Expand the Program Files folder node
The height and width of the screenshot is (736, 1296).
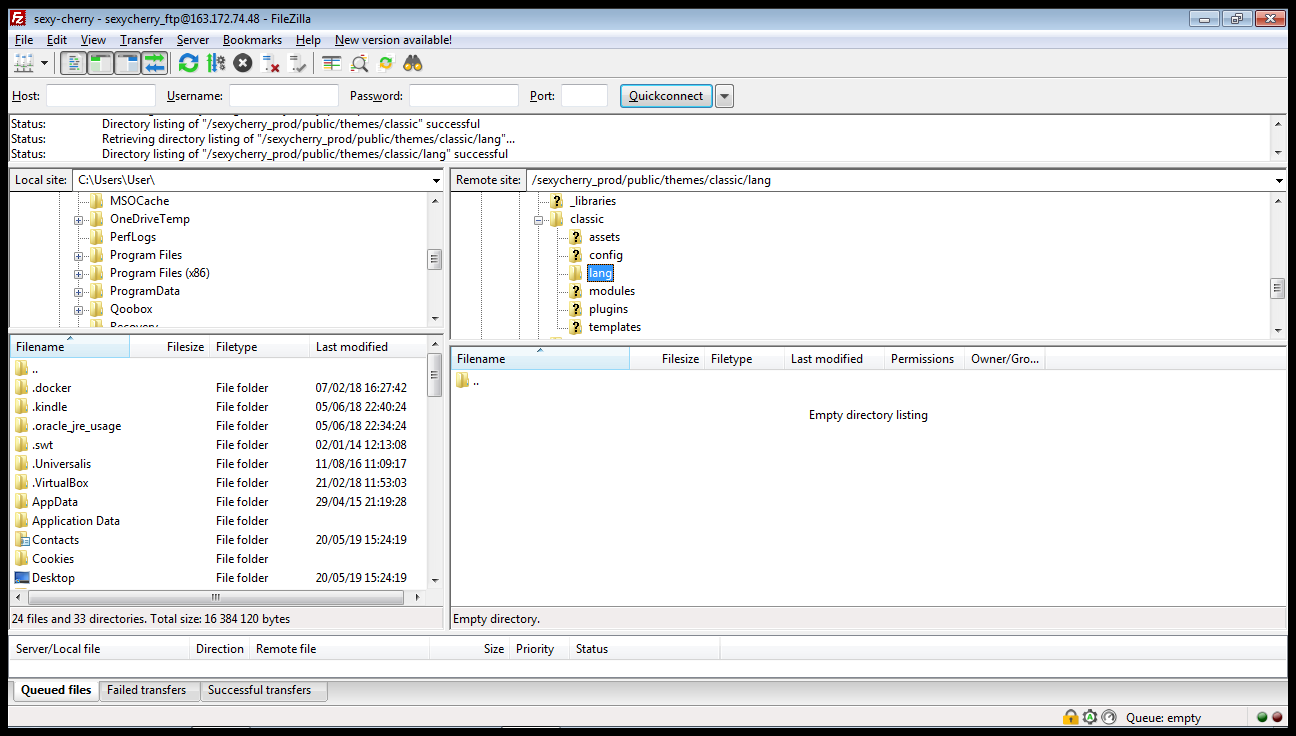(78, 255)
